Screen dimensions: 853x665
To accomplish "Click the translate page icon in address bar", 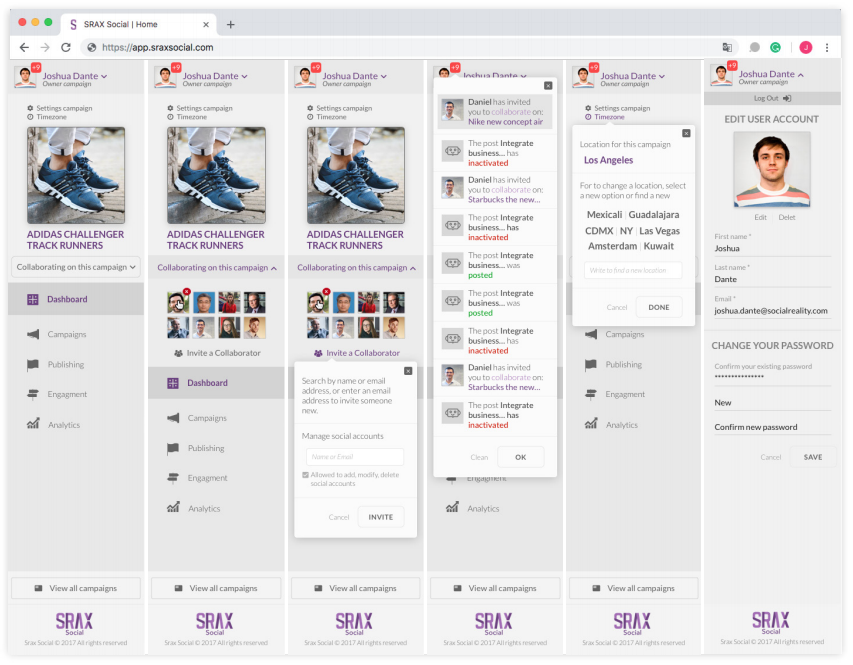I will click(727, 48).
